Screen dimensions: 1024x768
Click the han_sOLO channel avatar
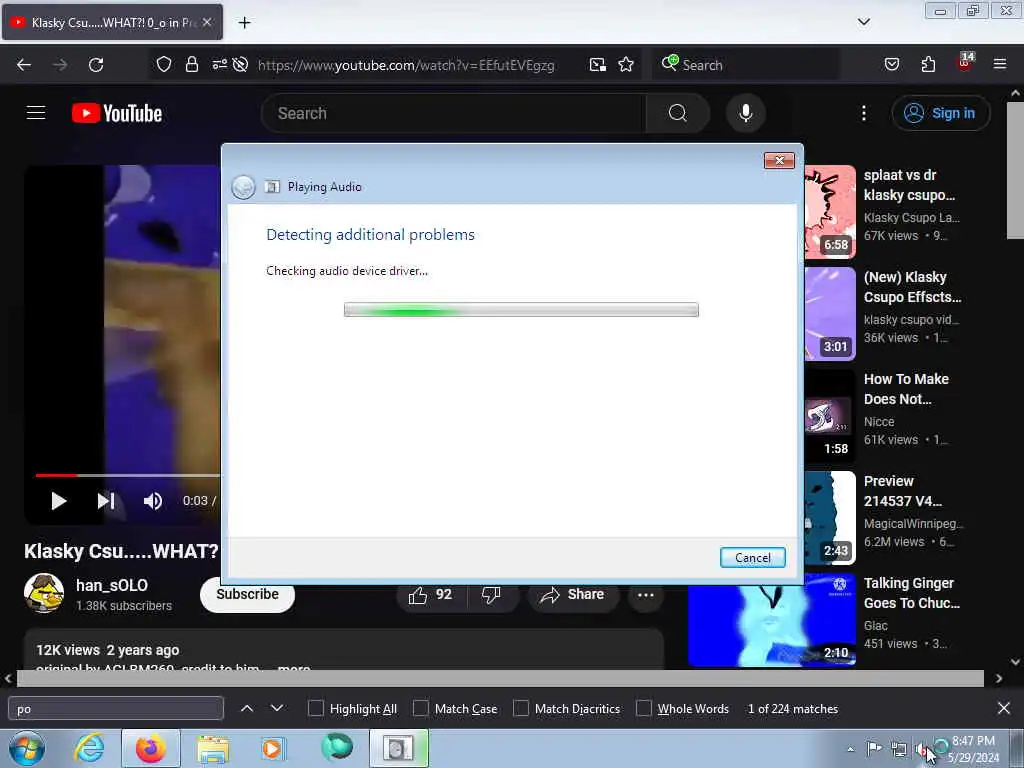pos(44,593)
